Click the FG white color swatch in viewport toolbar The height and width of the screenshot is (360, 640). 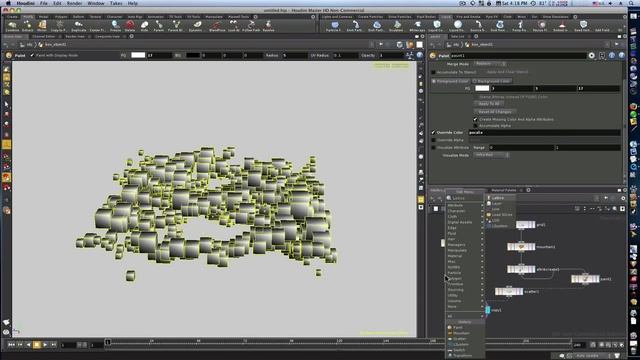138,55
